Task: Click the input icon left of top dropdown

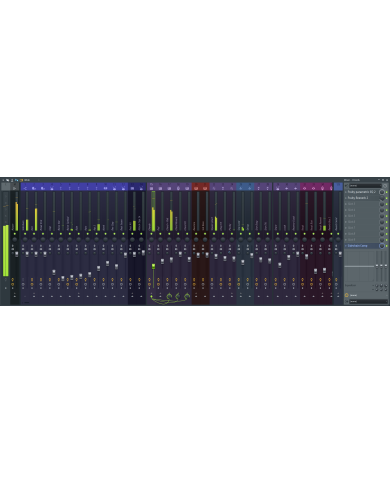Action: [x=346, y=186]
